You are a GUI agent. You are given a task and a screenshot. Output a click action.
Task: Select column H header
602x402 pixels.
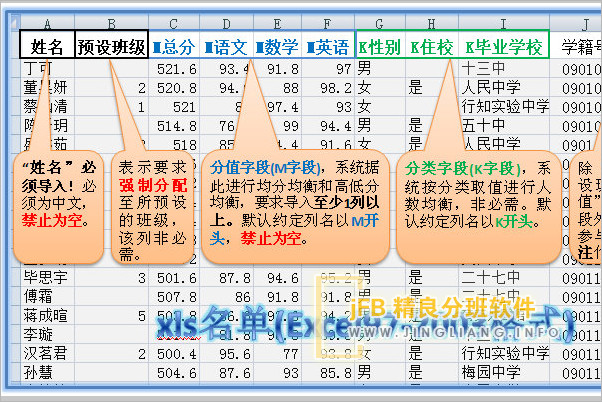(x=432, y=24)
